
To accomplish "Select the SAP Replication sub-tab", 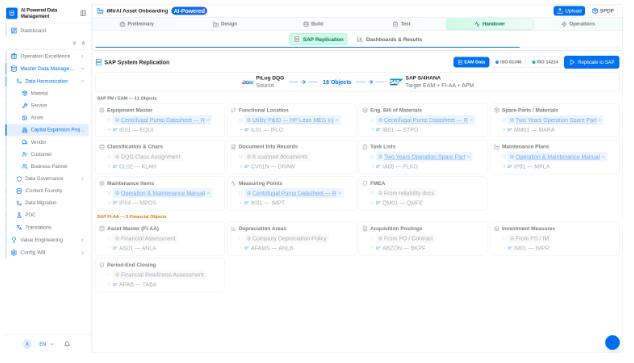I will 318,39.
